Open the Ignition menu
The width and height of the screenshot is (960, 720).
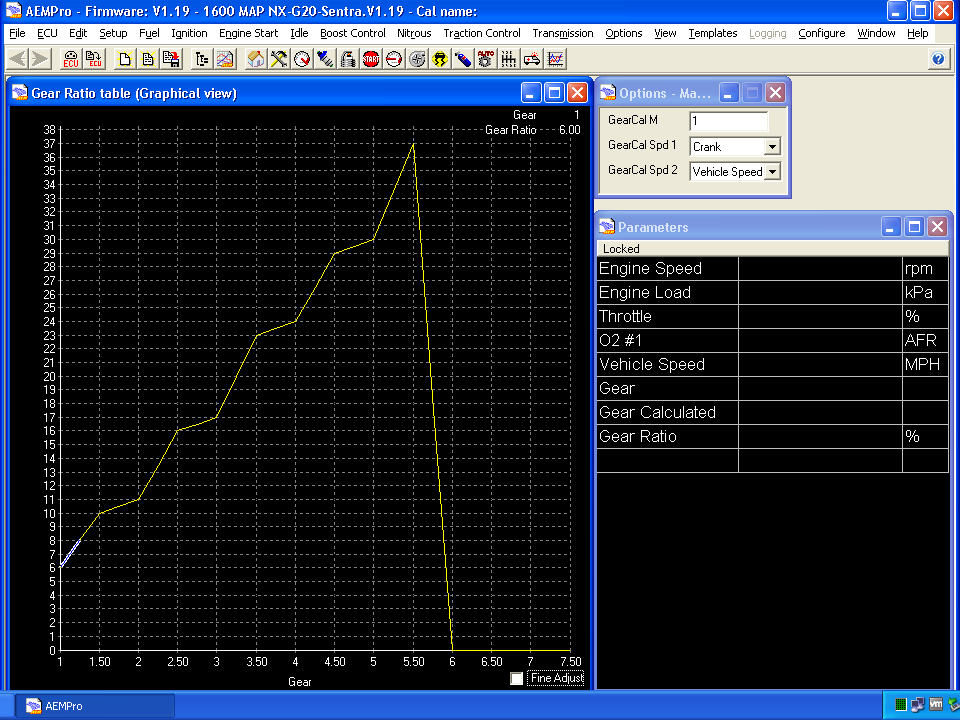coord(189,33)
